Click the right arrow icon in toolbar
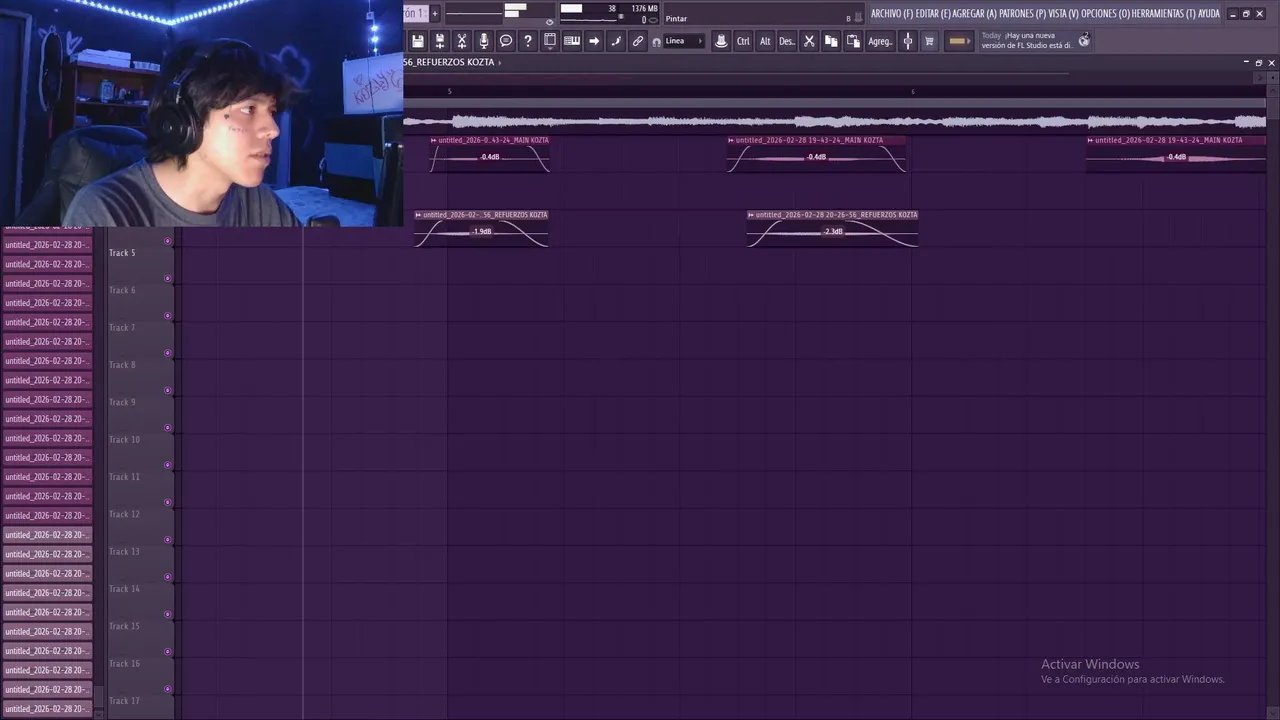This screenshot has width=1280, height=720. click(x=594, y=41)
